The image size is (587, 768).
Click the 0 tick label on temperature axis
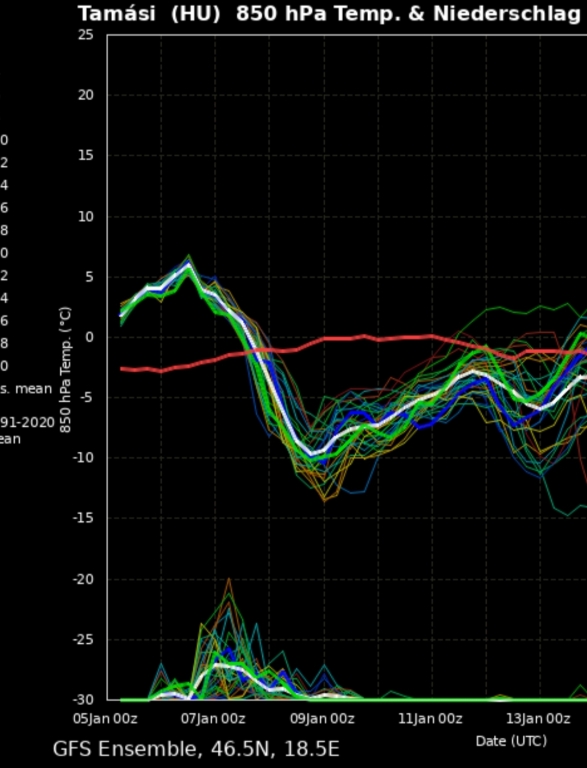click(90, 337)
